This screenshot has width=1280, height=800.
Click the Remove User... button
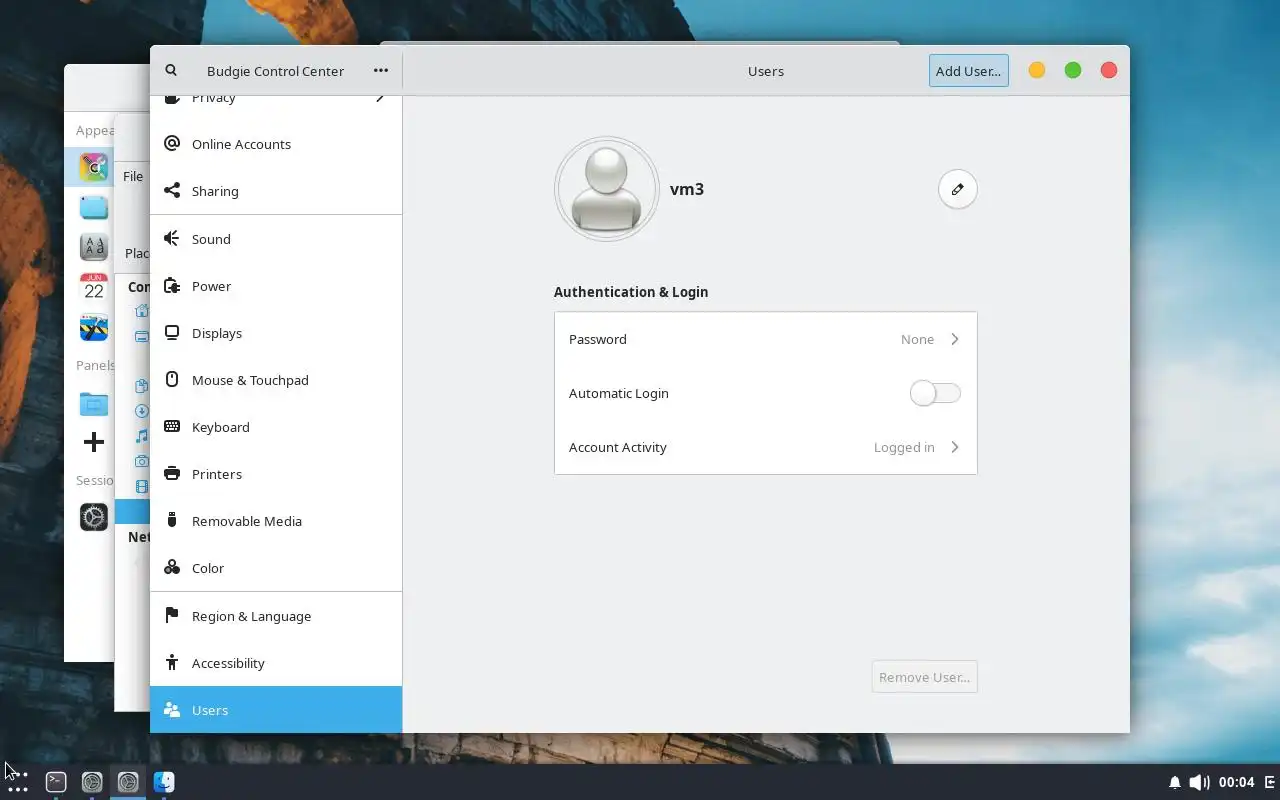[x=924, y=677]
